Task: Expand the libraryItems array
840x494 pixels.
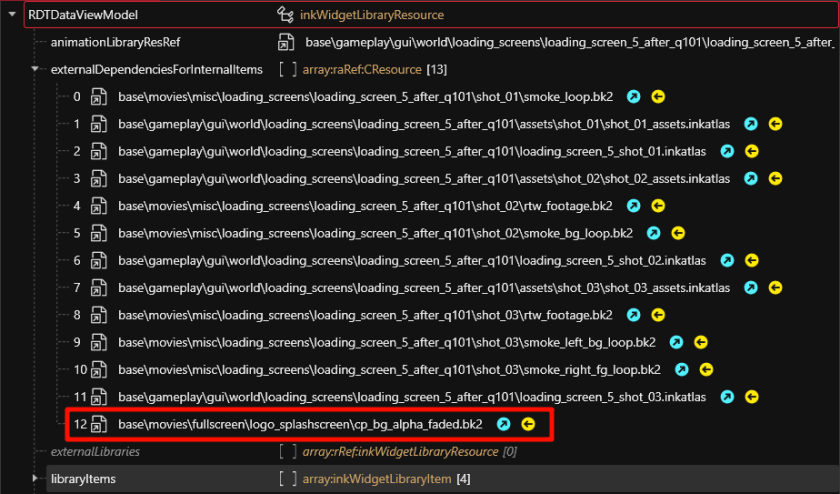Action: 35,478
